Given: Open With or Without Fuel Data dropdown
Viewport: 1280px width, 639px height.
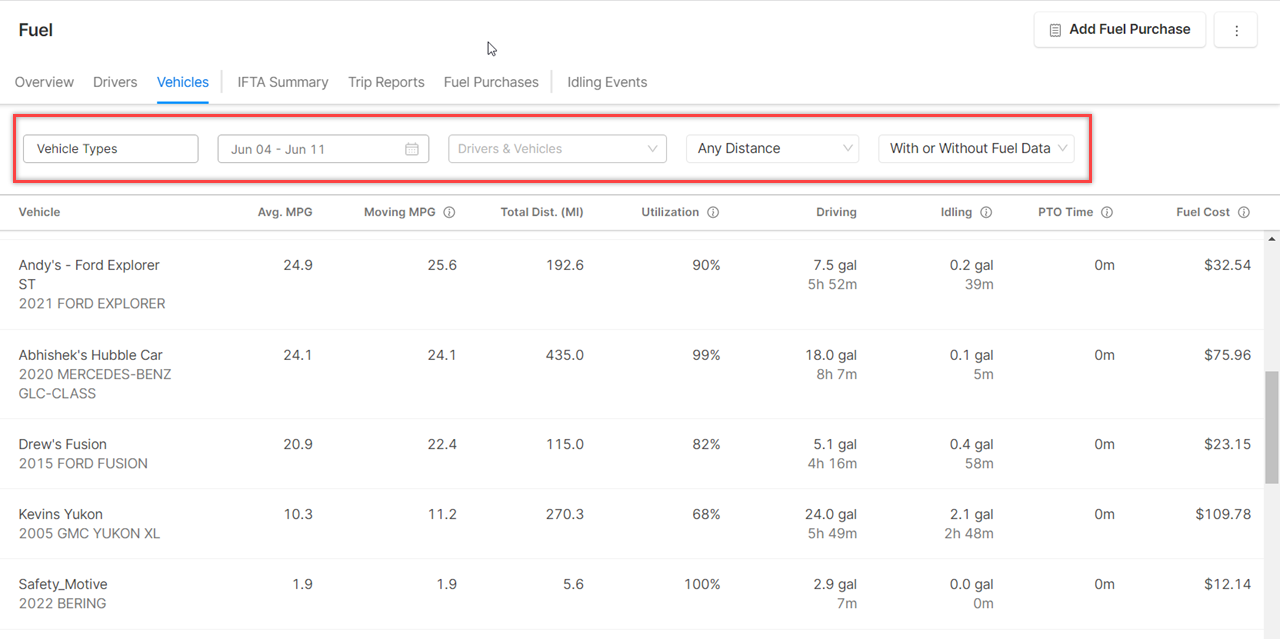Looking at the screenshot, I should click(976, 149).
